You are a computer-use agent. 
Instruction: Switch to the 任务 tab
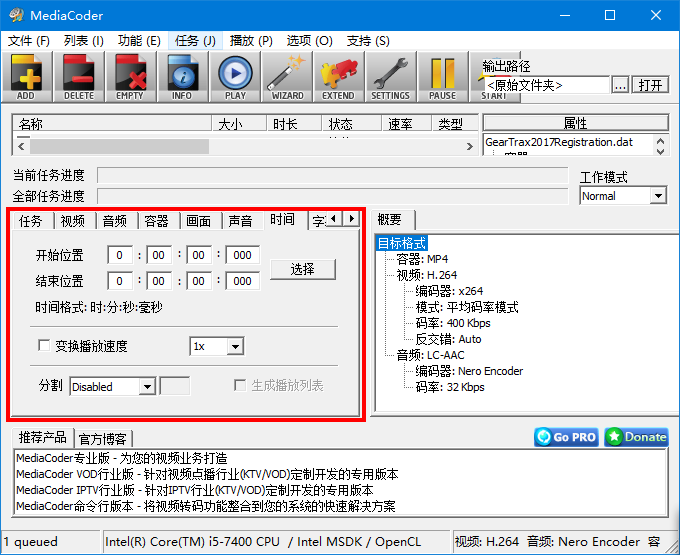pos(31,221)
